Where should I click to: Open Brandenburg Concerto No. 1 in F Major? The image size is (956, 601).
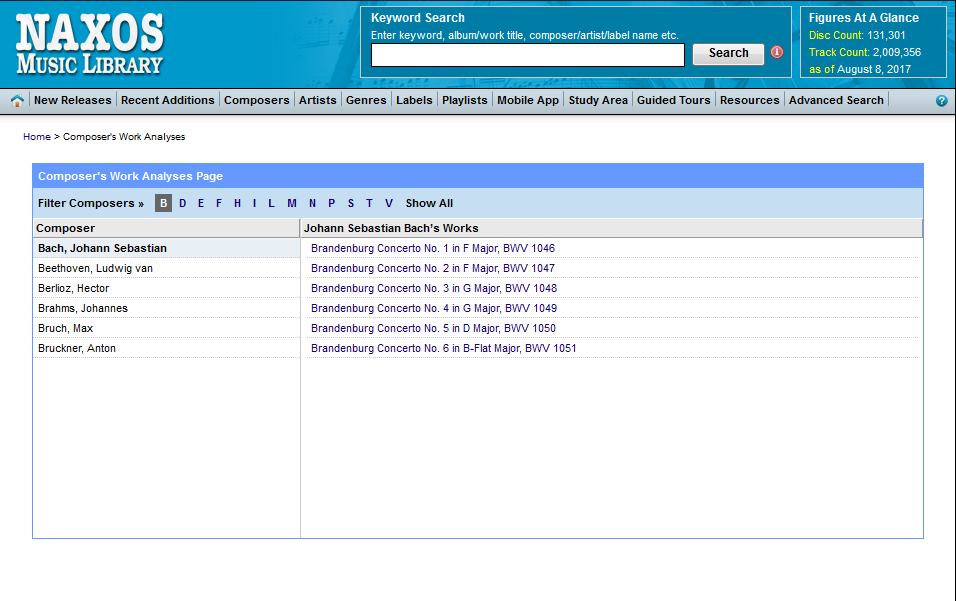433,248
